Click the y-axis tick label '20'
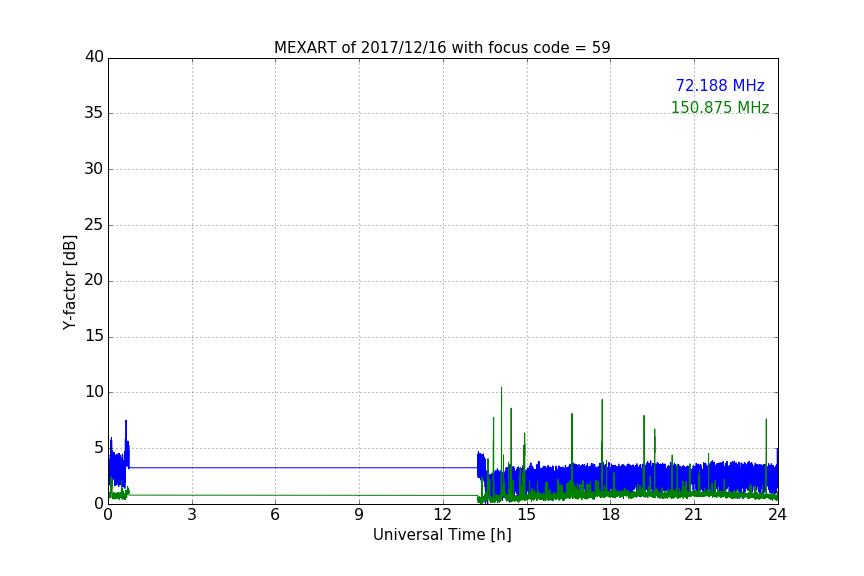864x576 pixels. coord(94,281)
